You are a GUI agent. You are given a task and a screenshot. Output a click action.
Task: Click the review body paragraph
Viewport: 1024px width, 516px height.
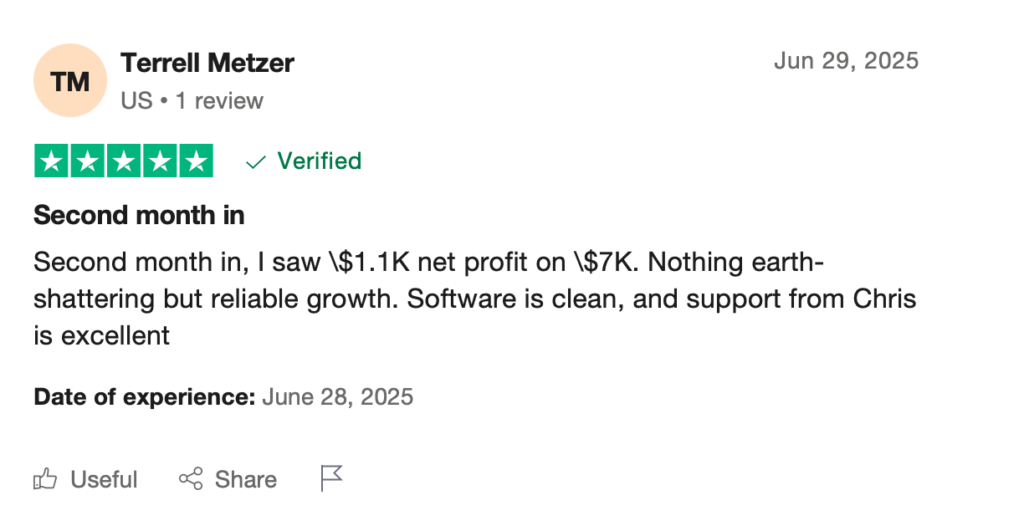click(475, 298)
